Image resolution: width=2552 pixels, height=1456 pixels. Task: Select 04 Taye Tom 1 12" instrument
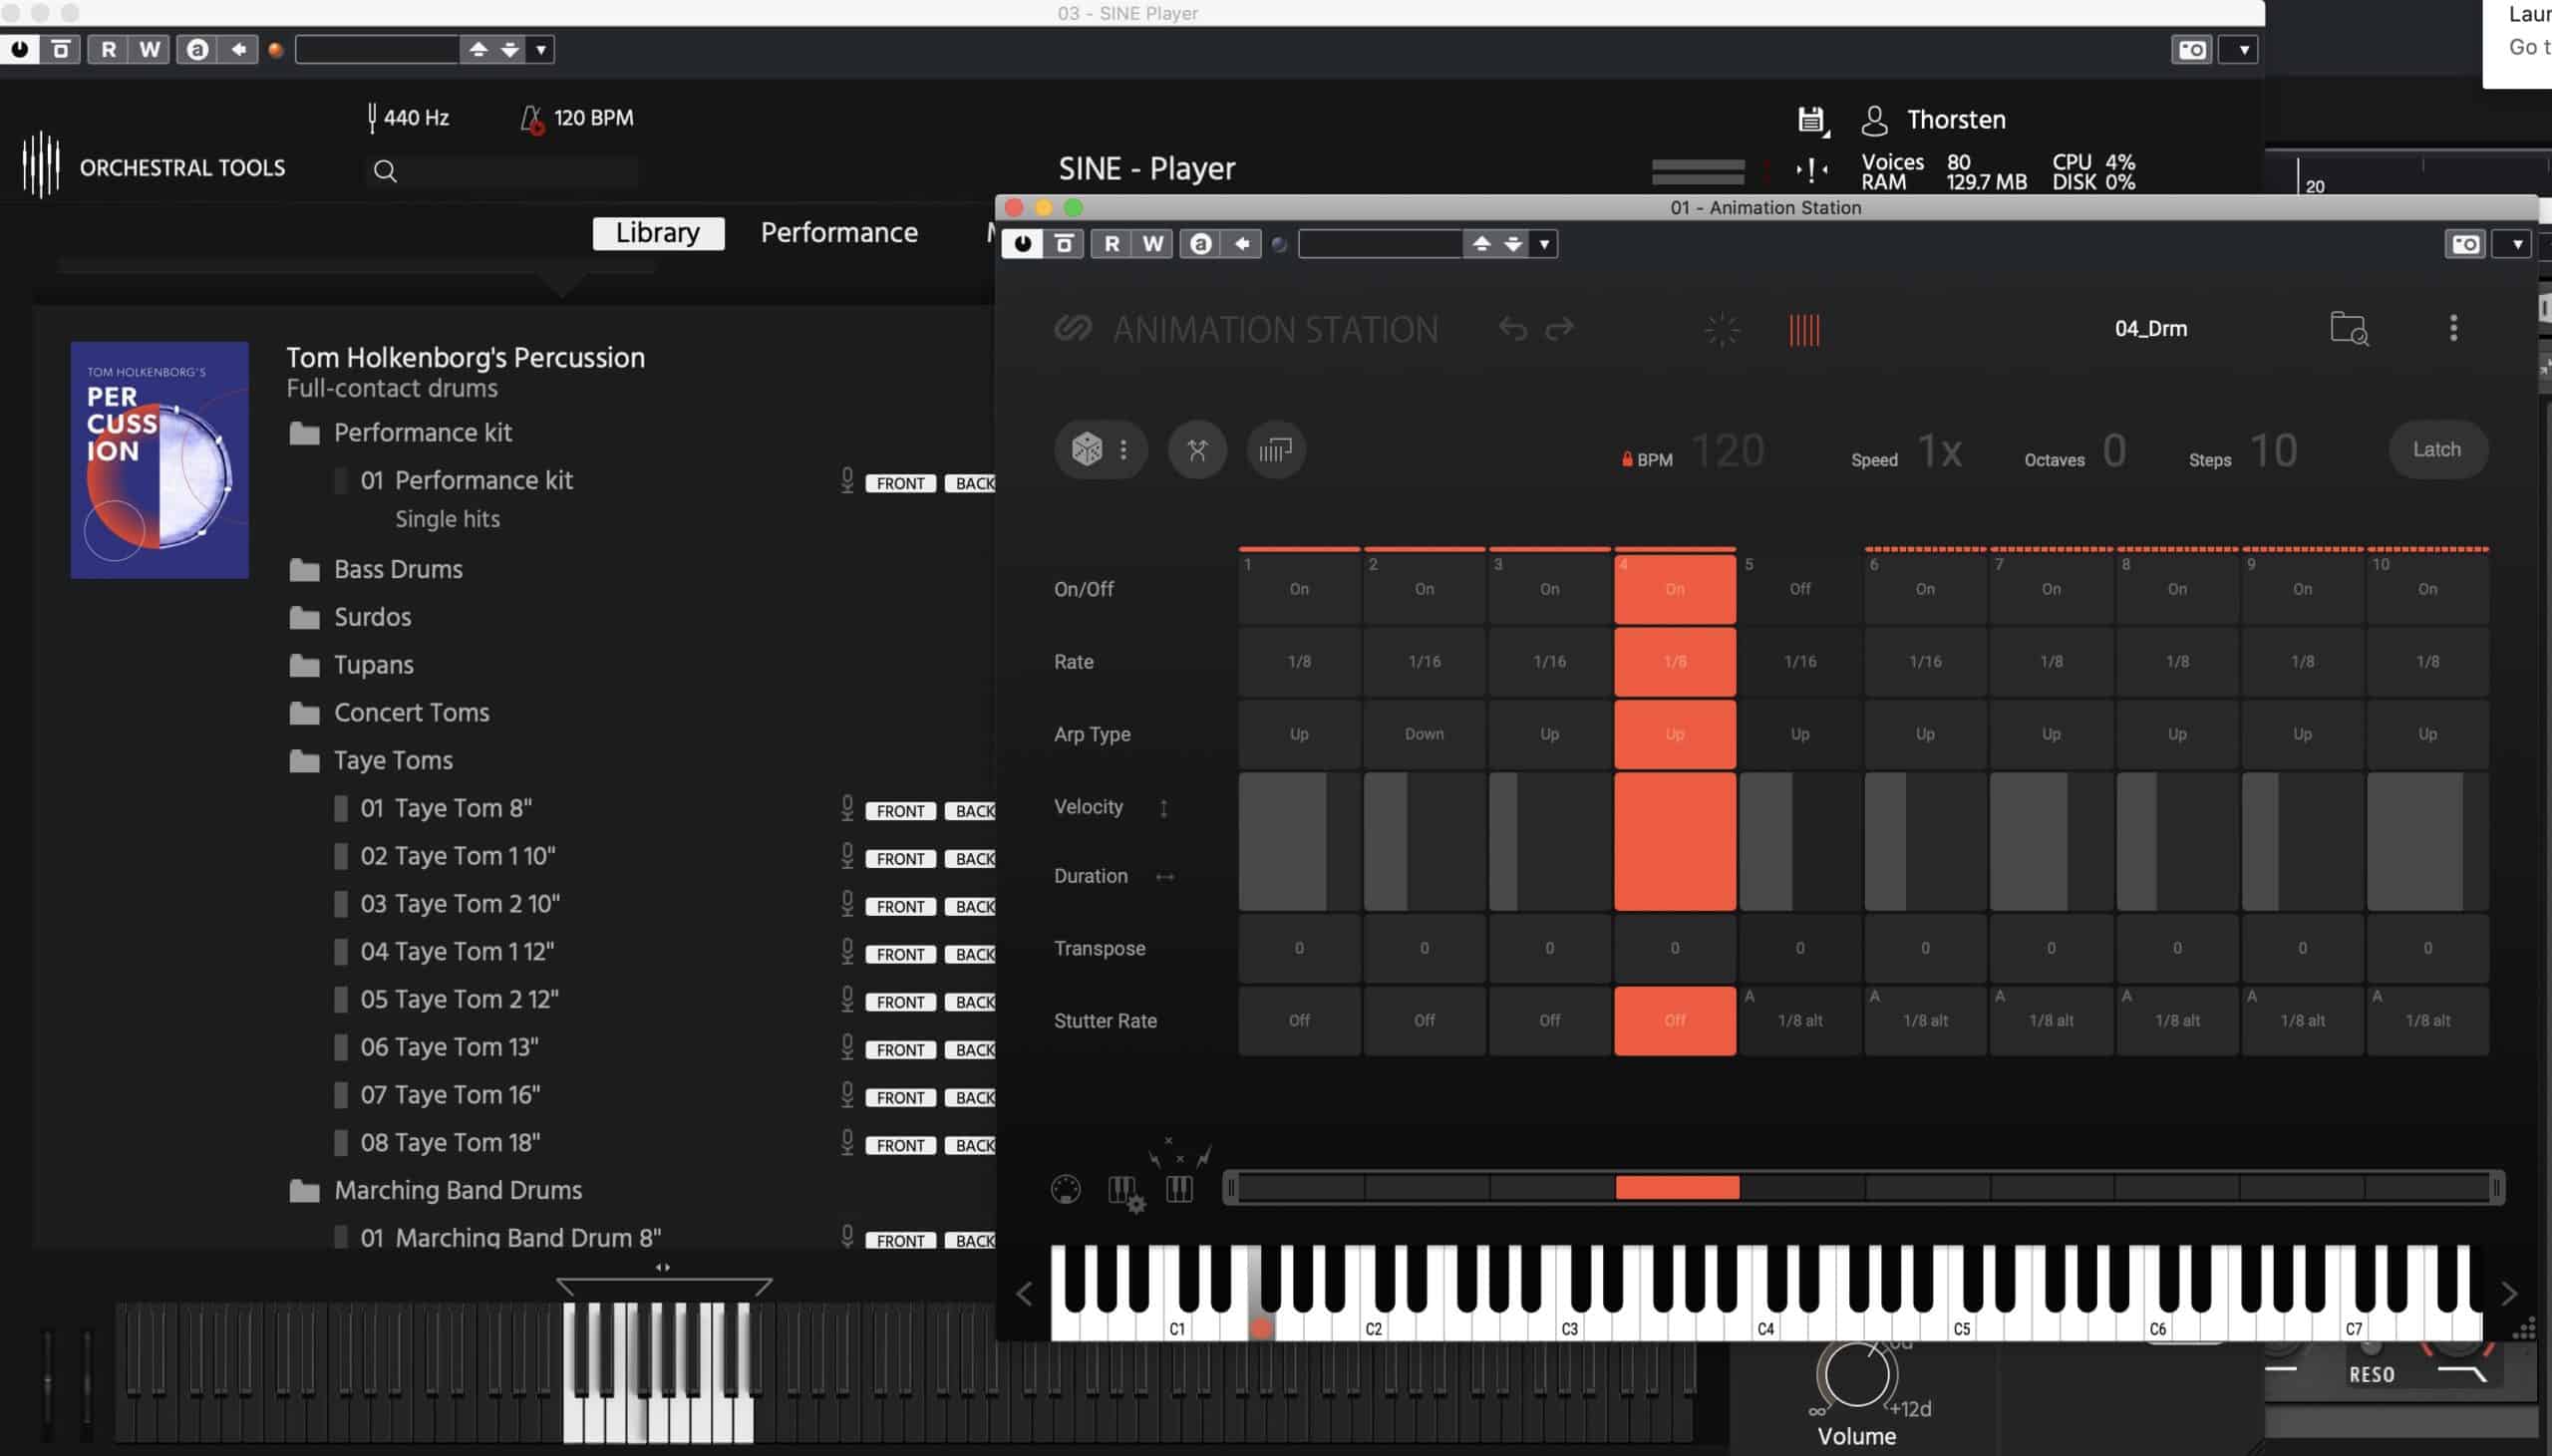[458, 952]
